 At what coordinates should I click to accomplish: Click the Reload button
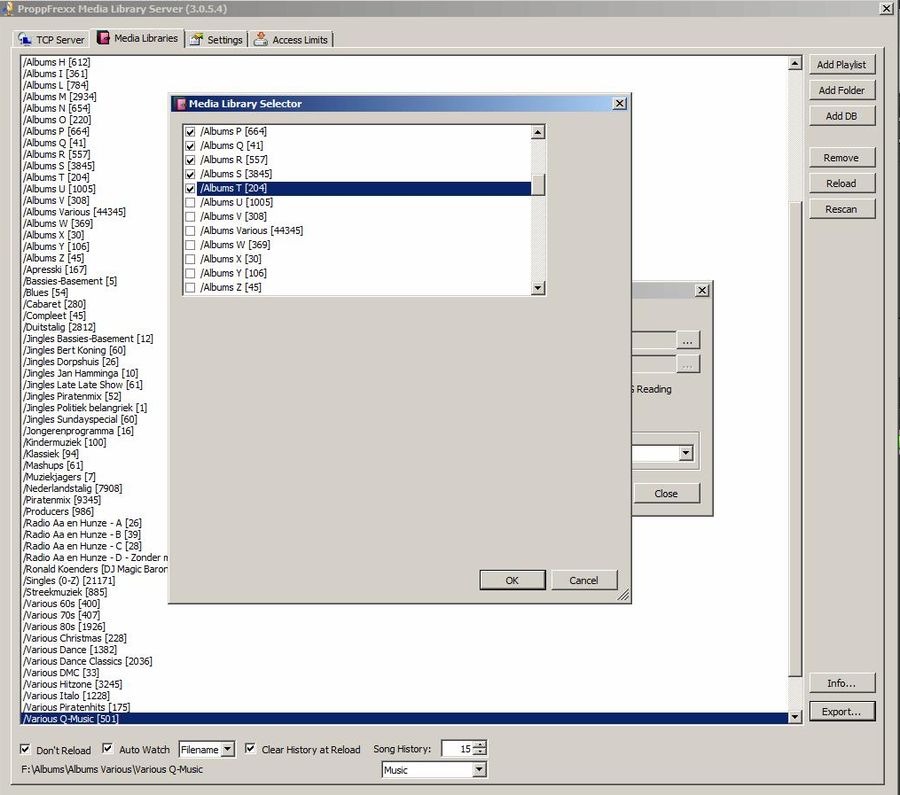pos(841,184)
